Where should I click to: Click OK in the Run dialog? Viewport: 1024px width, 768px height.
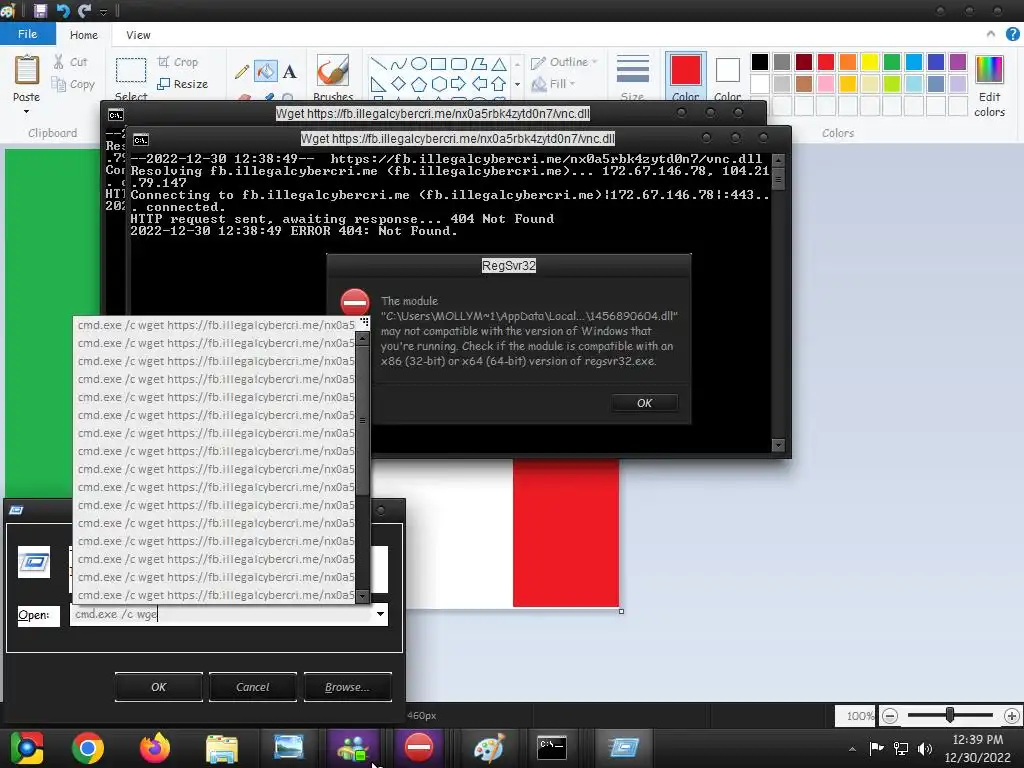point(159,687)
